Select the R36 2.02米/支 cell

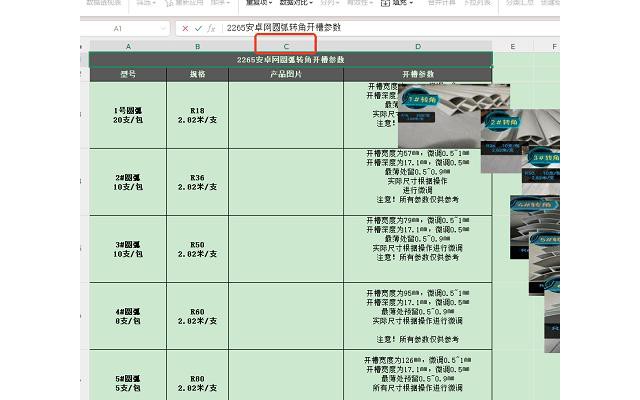point(198,182)
